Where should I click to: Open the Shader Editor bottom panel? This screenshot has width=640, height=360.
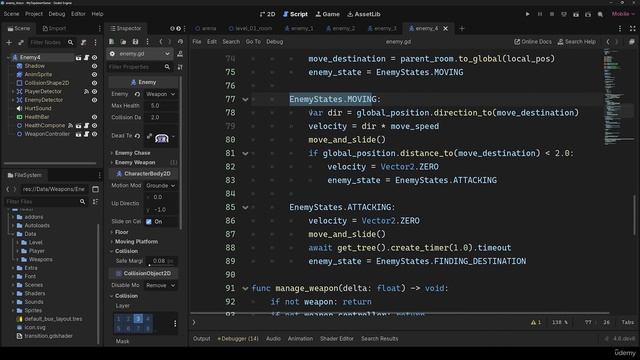[x=337, y=339]
